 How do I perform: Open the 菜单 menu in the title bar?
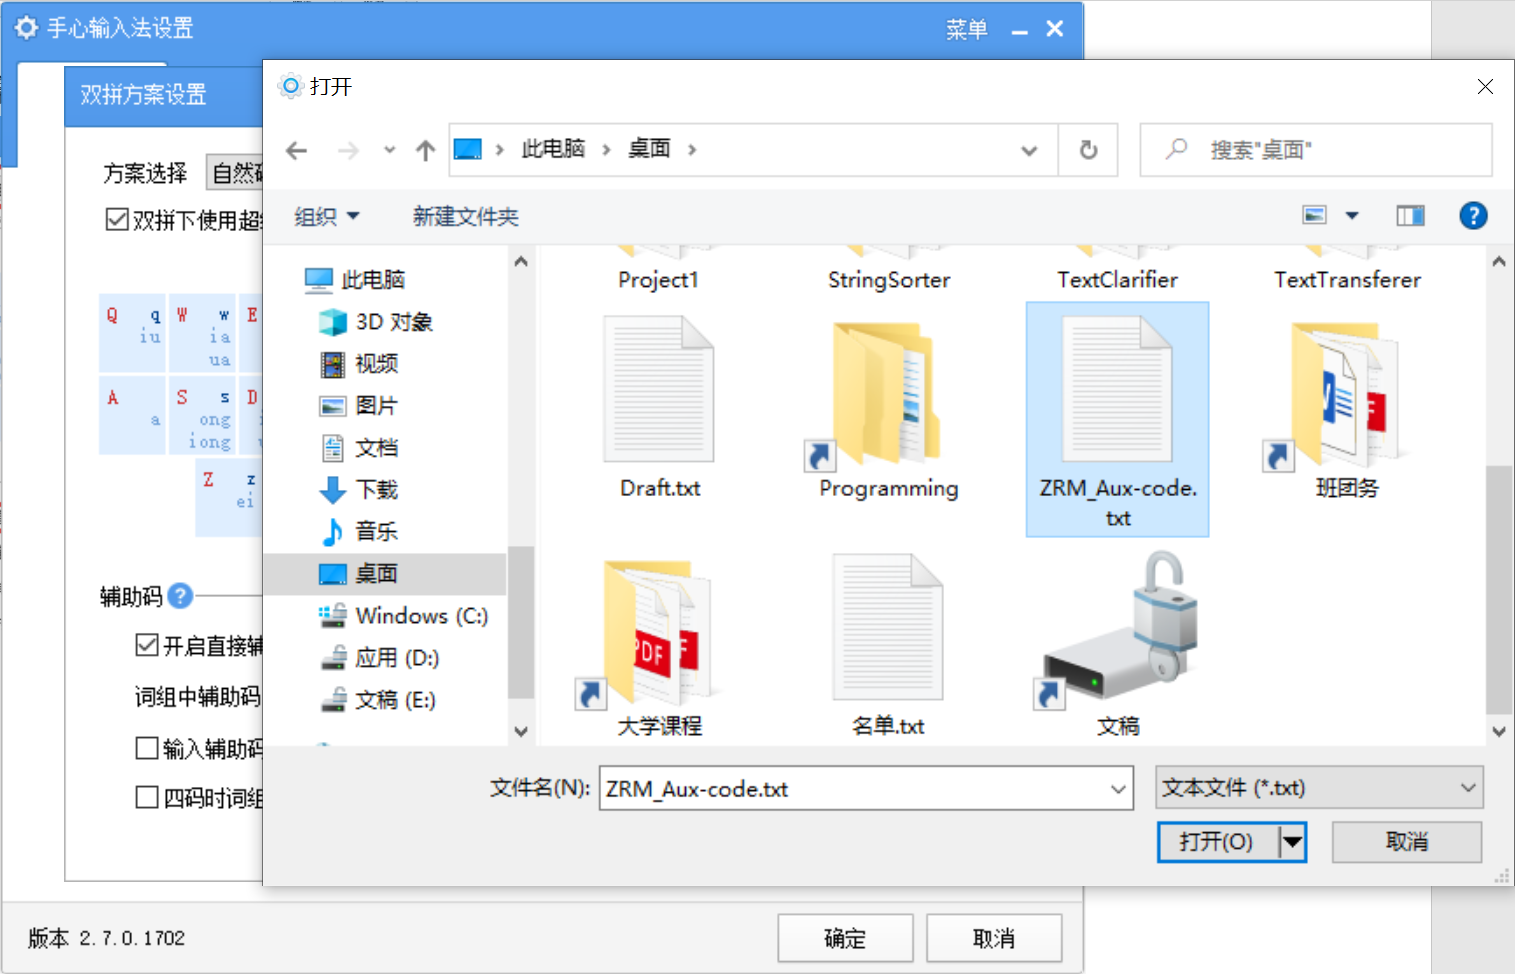[x=966, y=29]
